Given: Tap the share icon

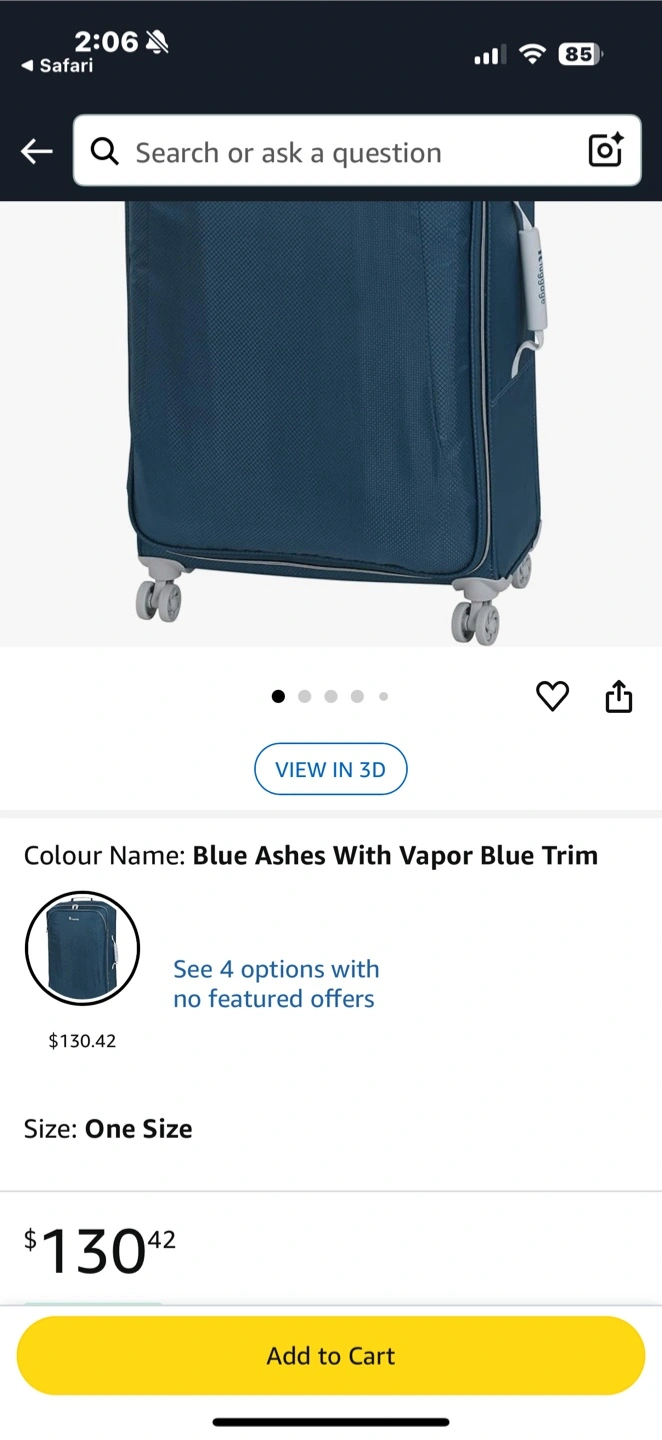Looking at the screenshot, I should (619, 696).
